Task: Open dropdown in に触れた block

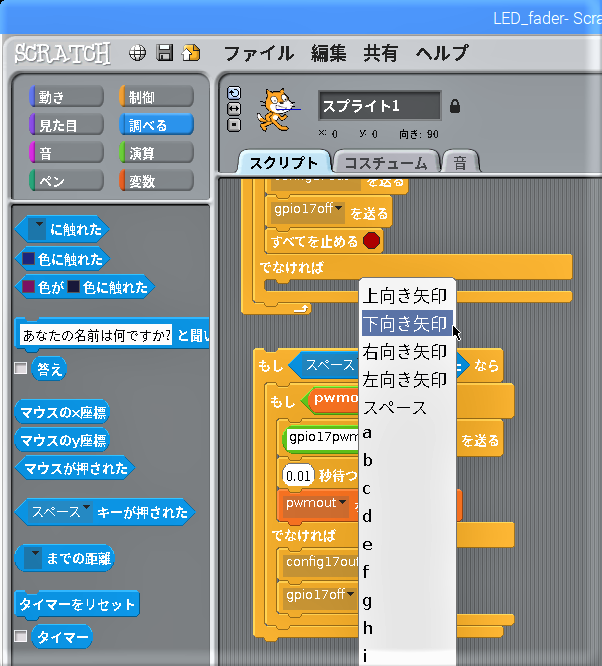Action: click(37, 229)
